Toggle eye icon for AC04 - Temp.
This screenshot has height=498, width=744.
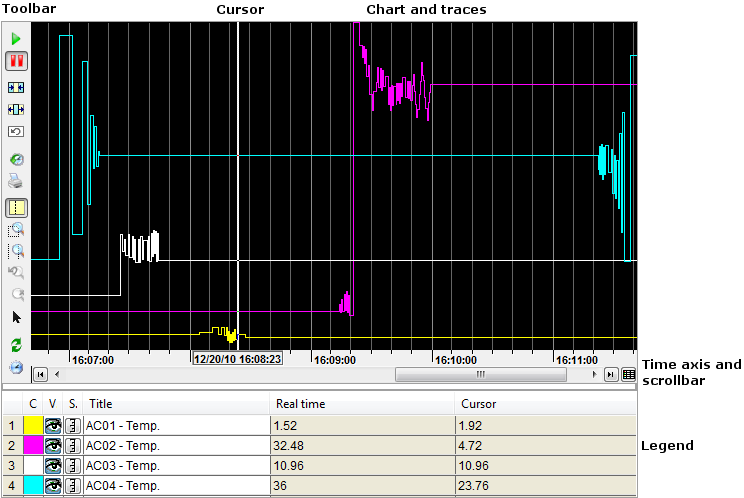point(53,485)
